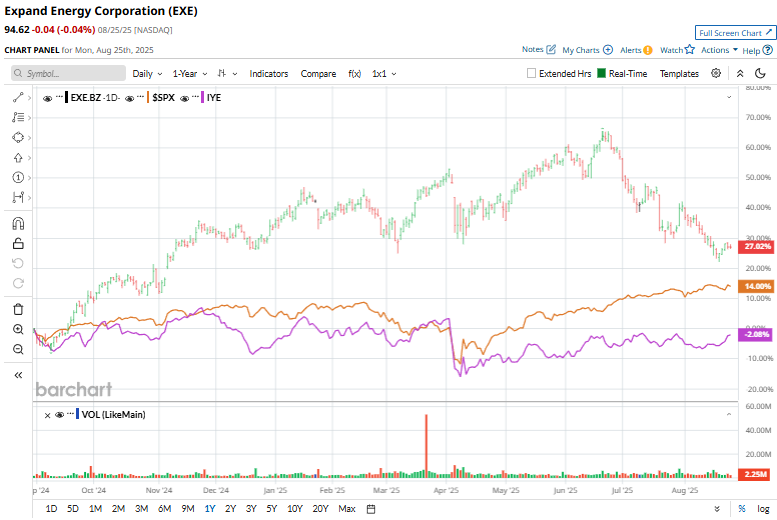Click the Symbol search field

tap(68, 73)
